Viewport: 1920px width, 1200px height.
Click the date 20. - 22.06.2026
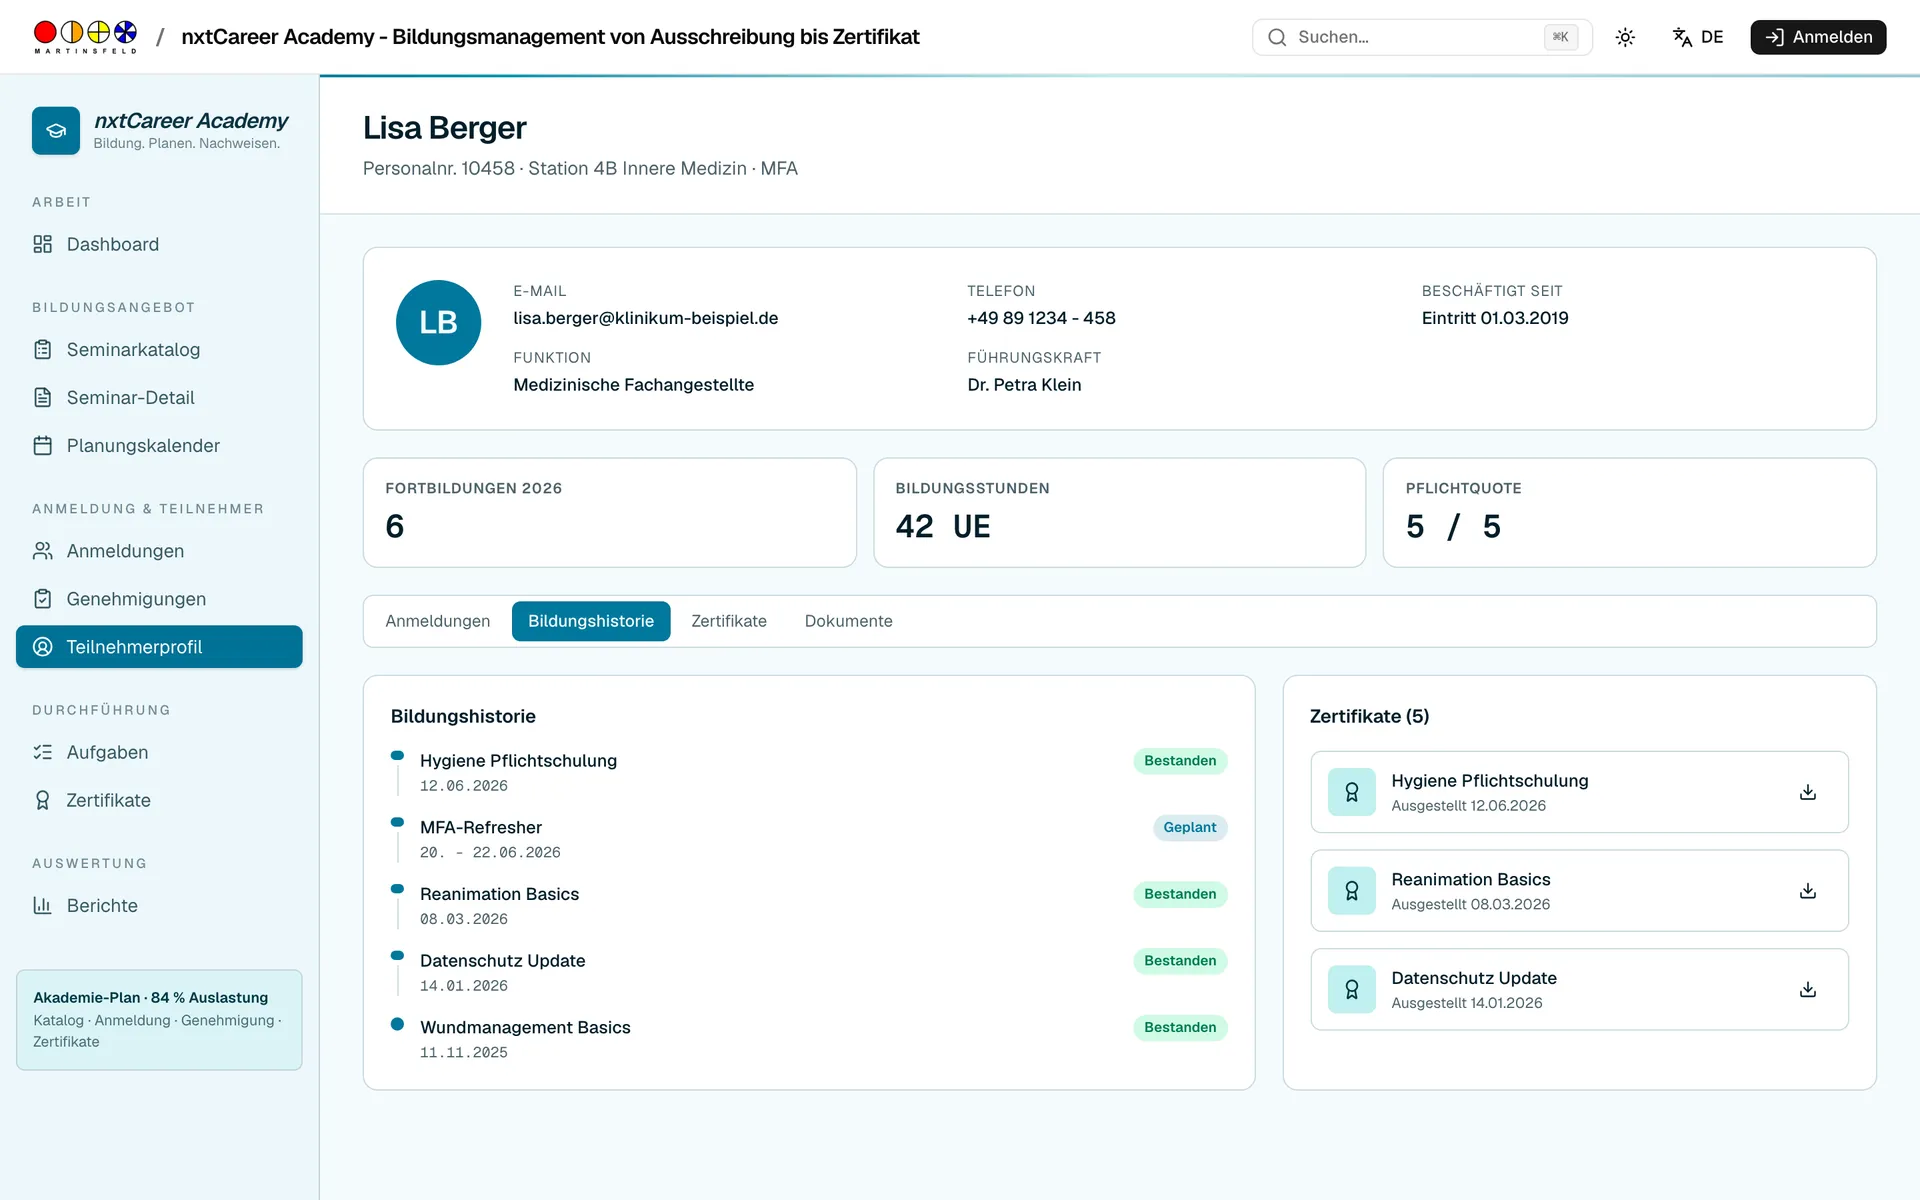490,853
